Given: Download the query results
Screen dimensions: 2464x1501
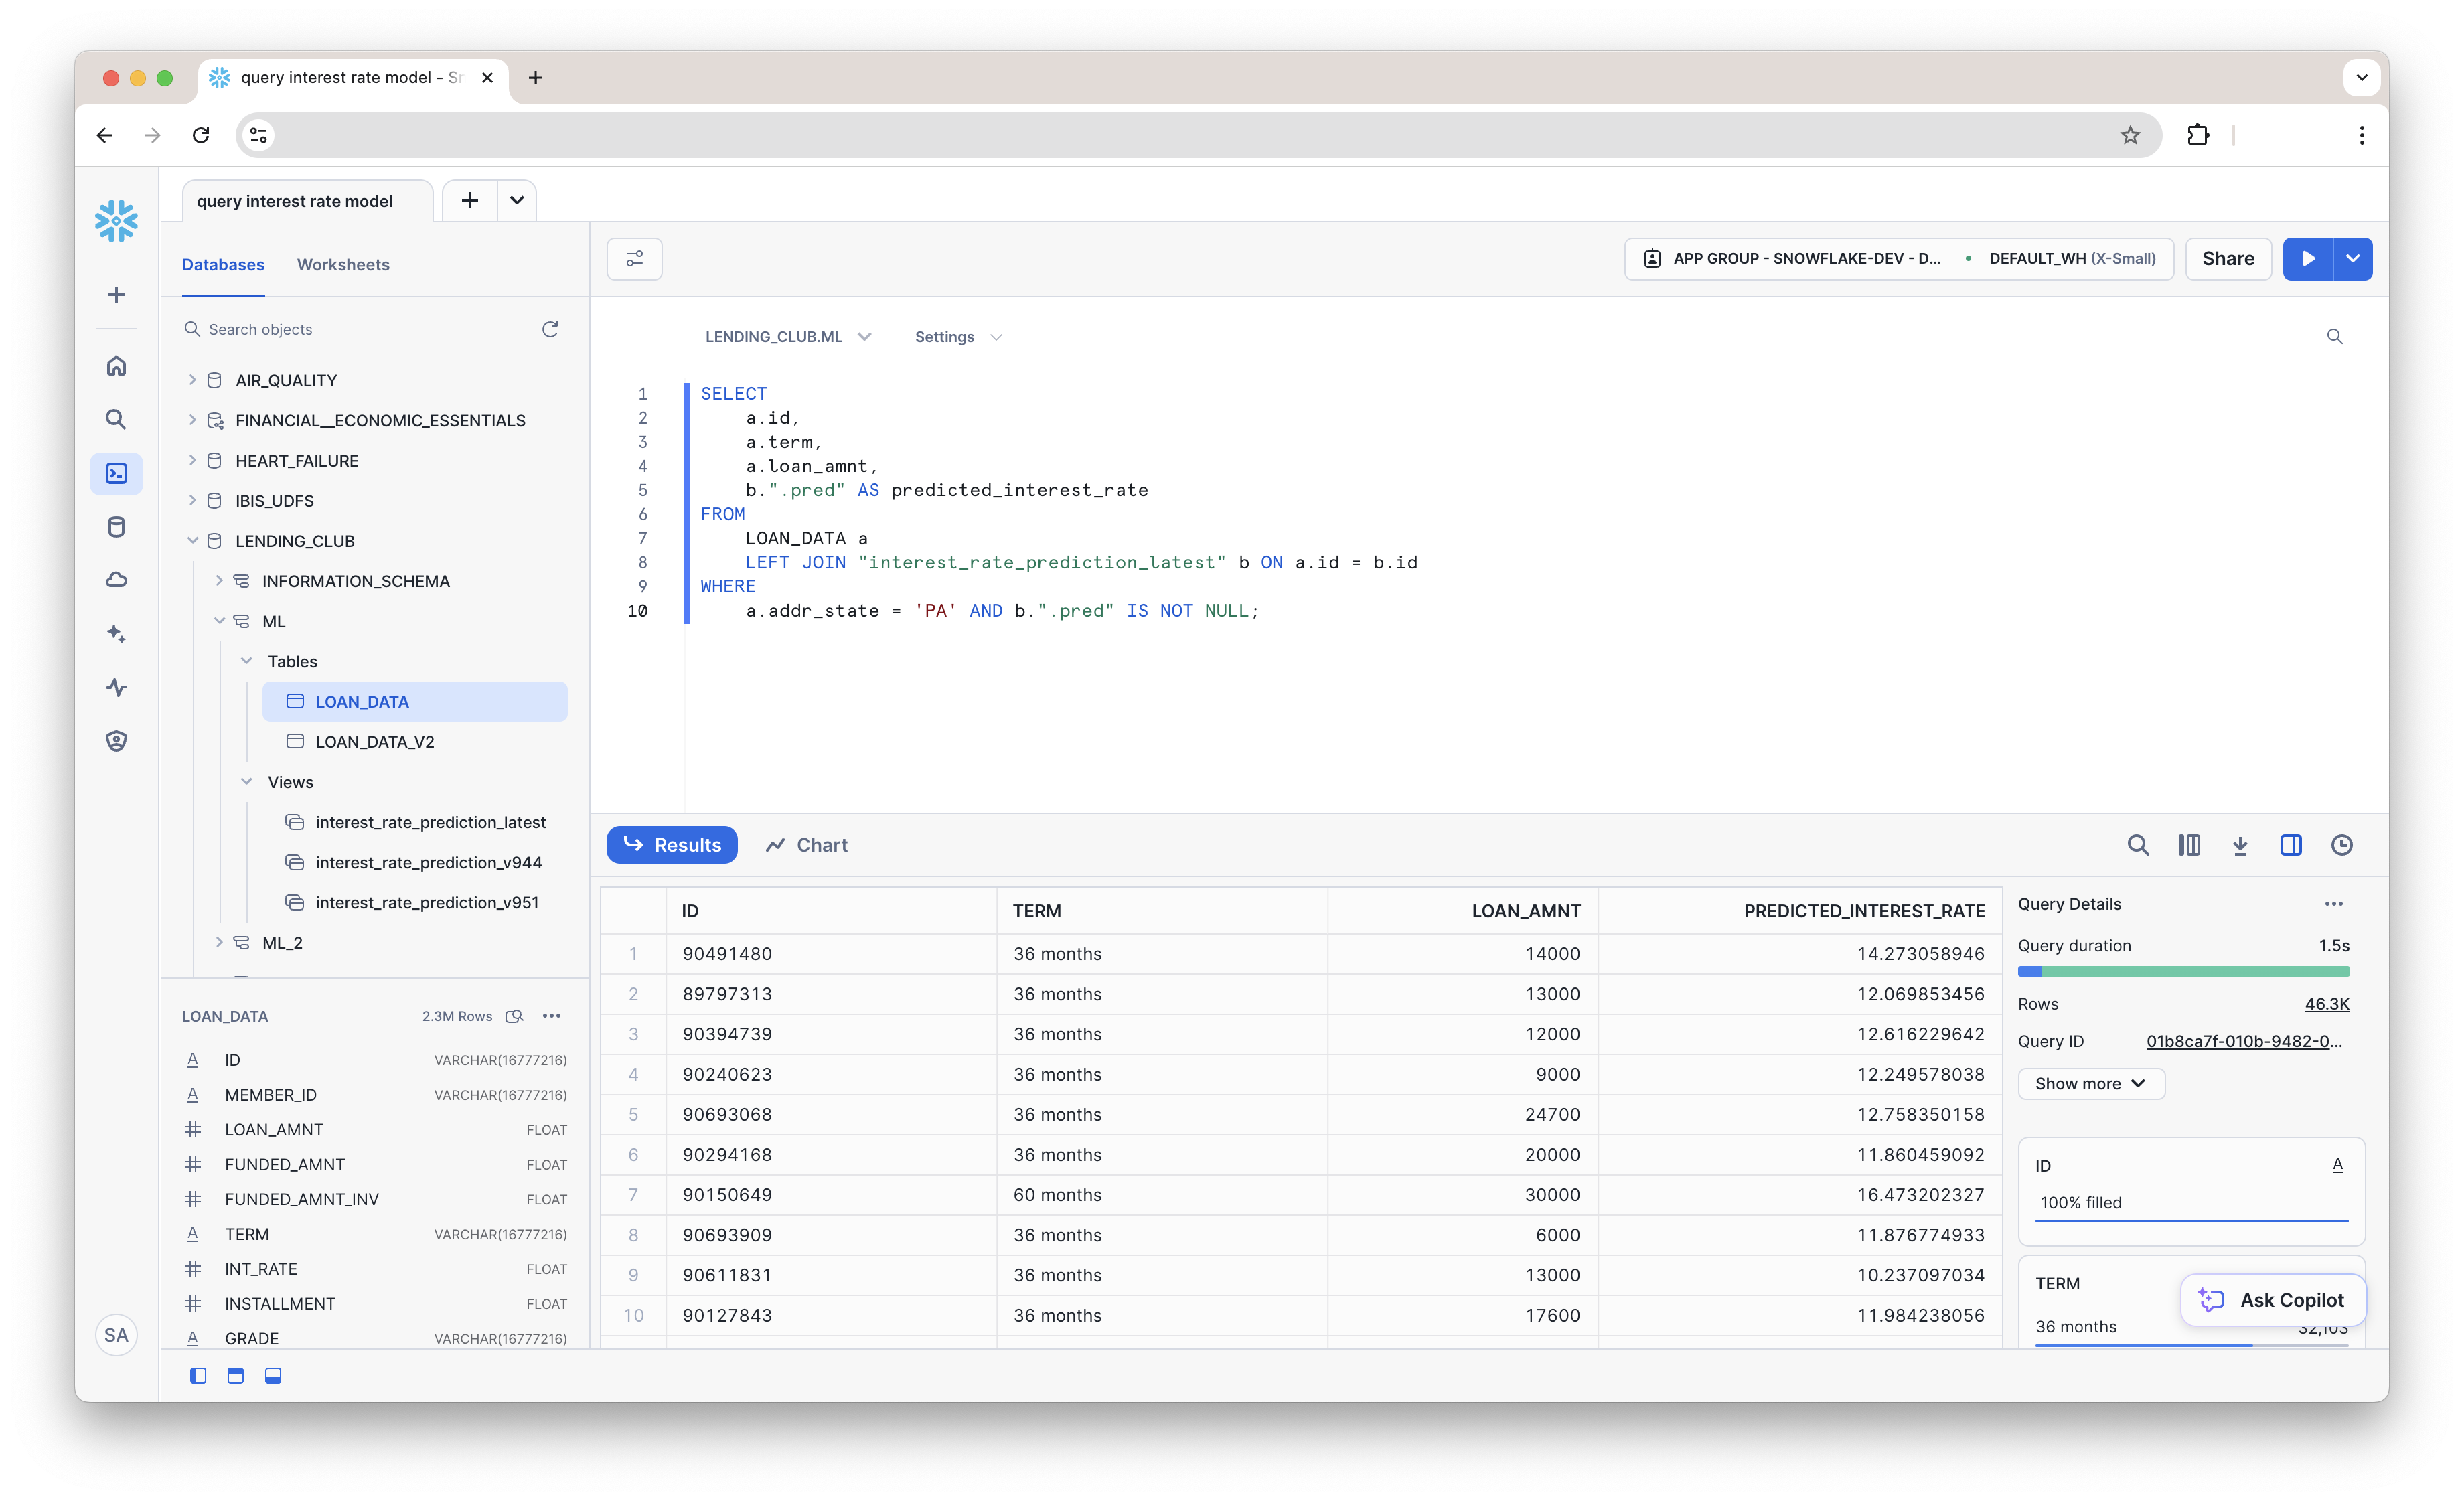Looking at the screenshot, I should 2240,845.
